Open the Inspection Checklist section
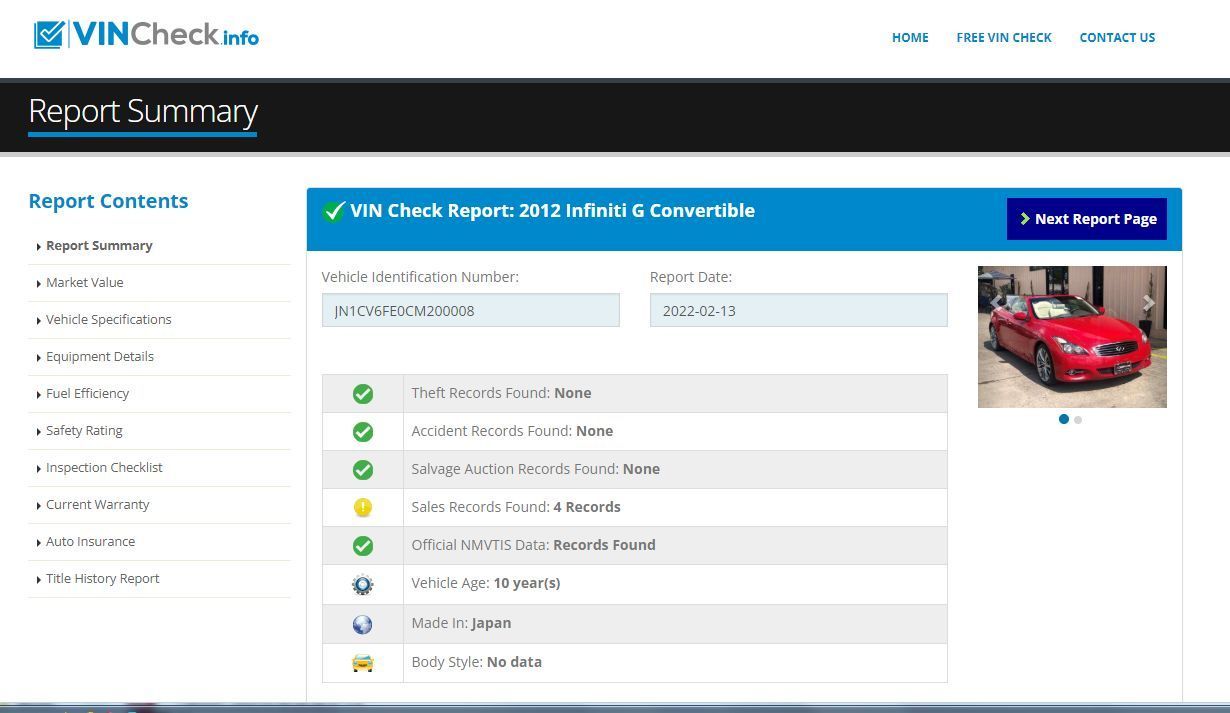This screenshot has height=713, width=1230. point(104,467)
